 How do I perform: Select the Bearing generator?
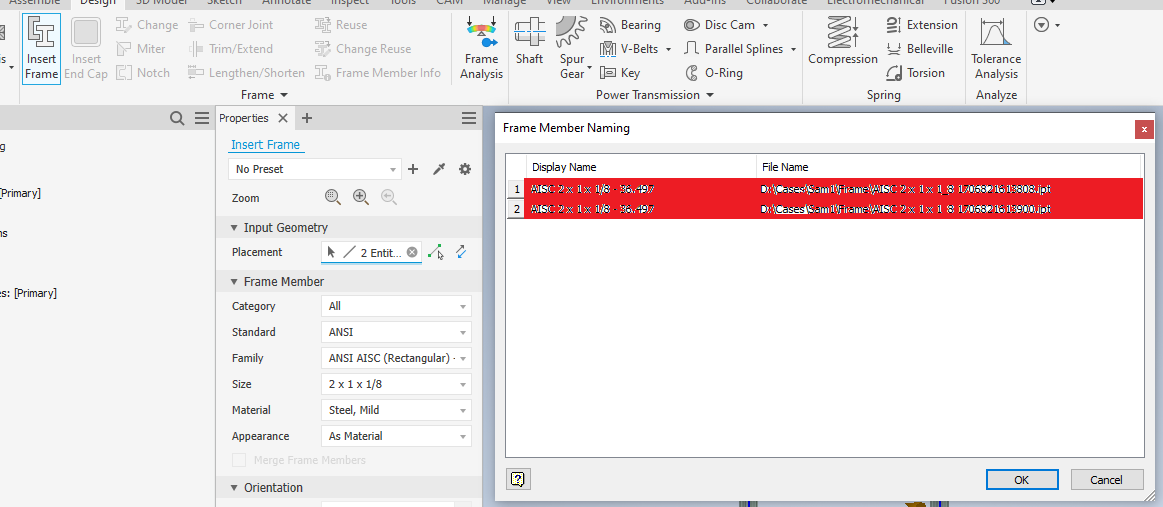coord(630,25)
